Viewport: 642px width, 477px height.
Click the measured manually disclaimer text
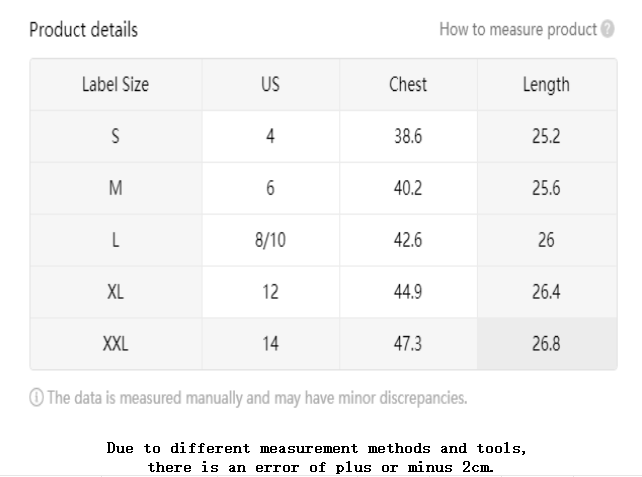pyautogui.click(x=257, y=398)
